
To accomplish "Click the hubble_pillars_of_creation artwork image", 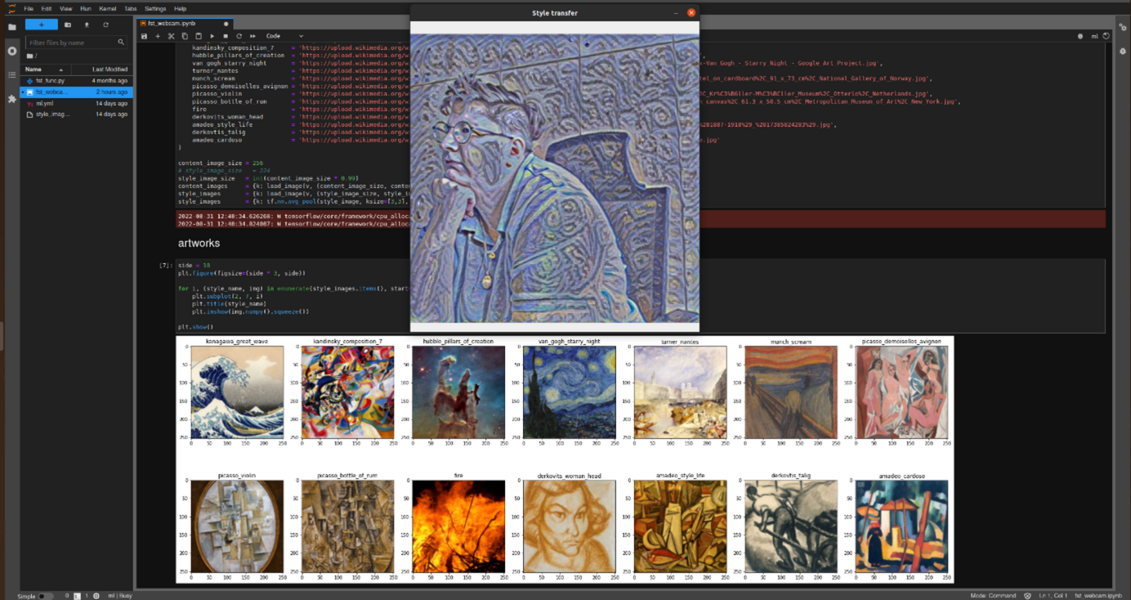I will pyautogui.click(x=459, y=392).
